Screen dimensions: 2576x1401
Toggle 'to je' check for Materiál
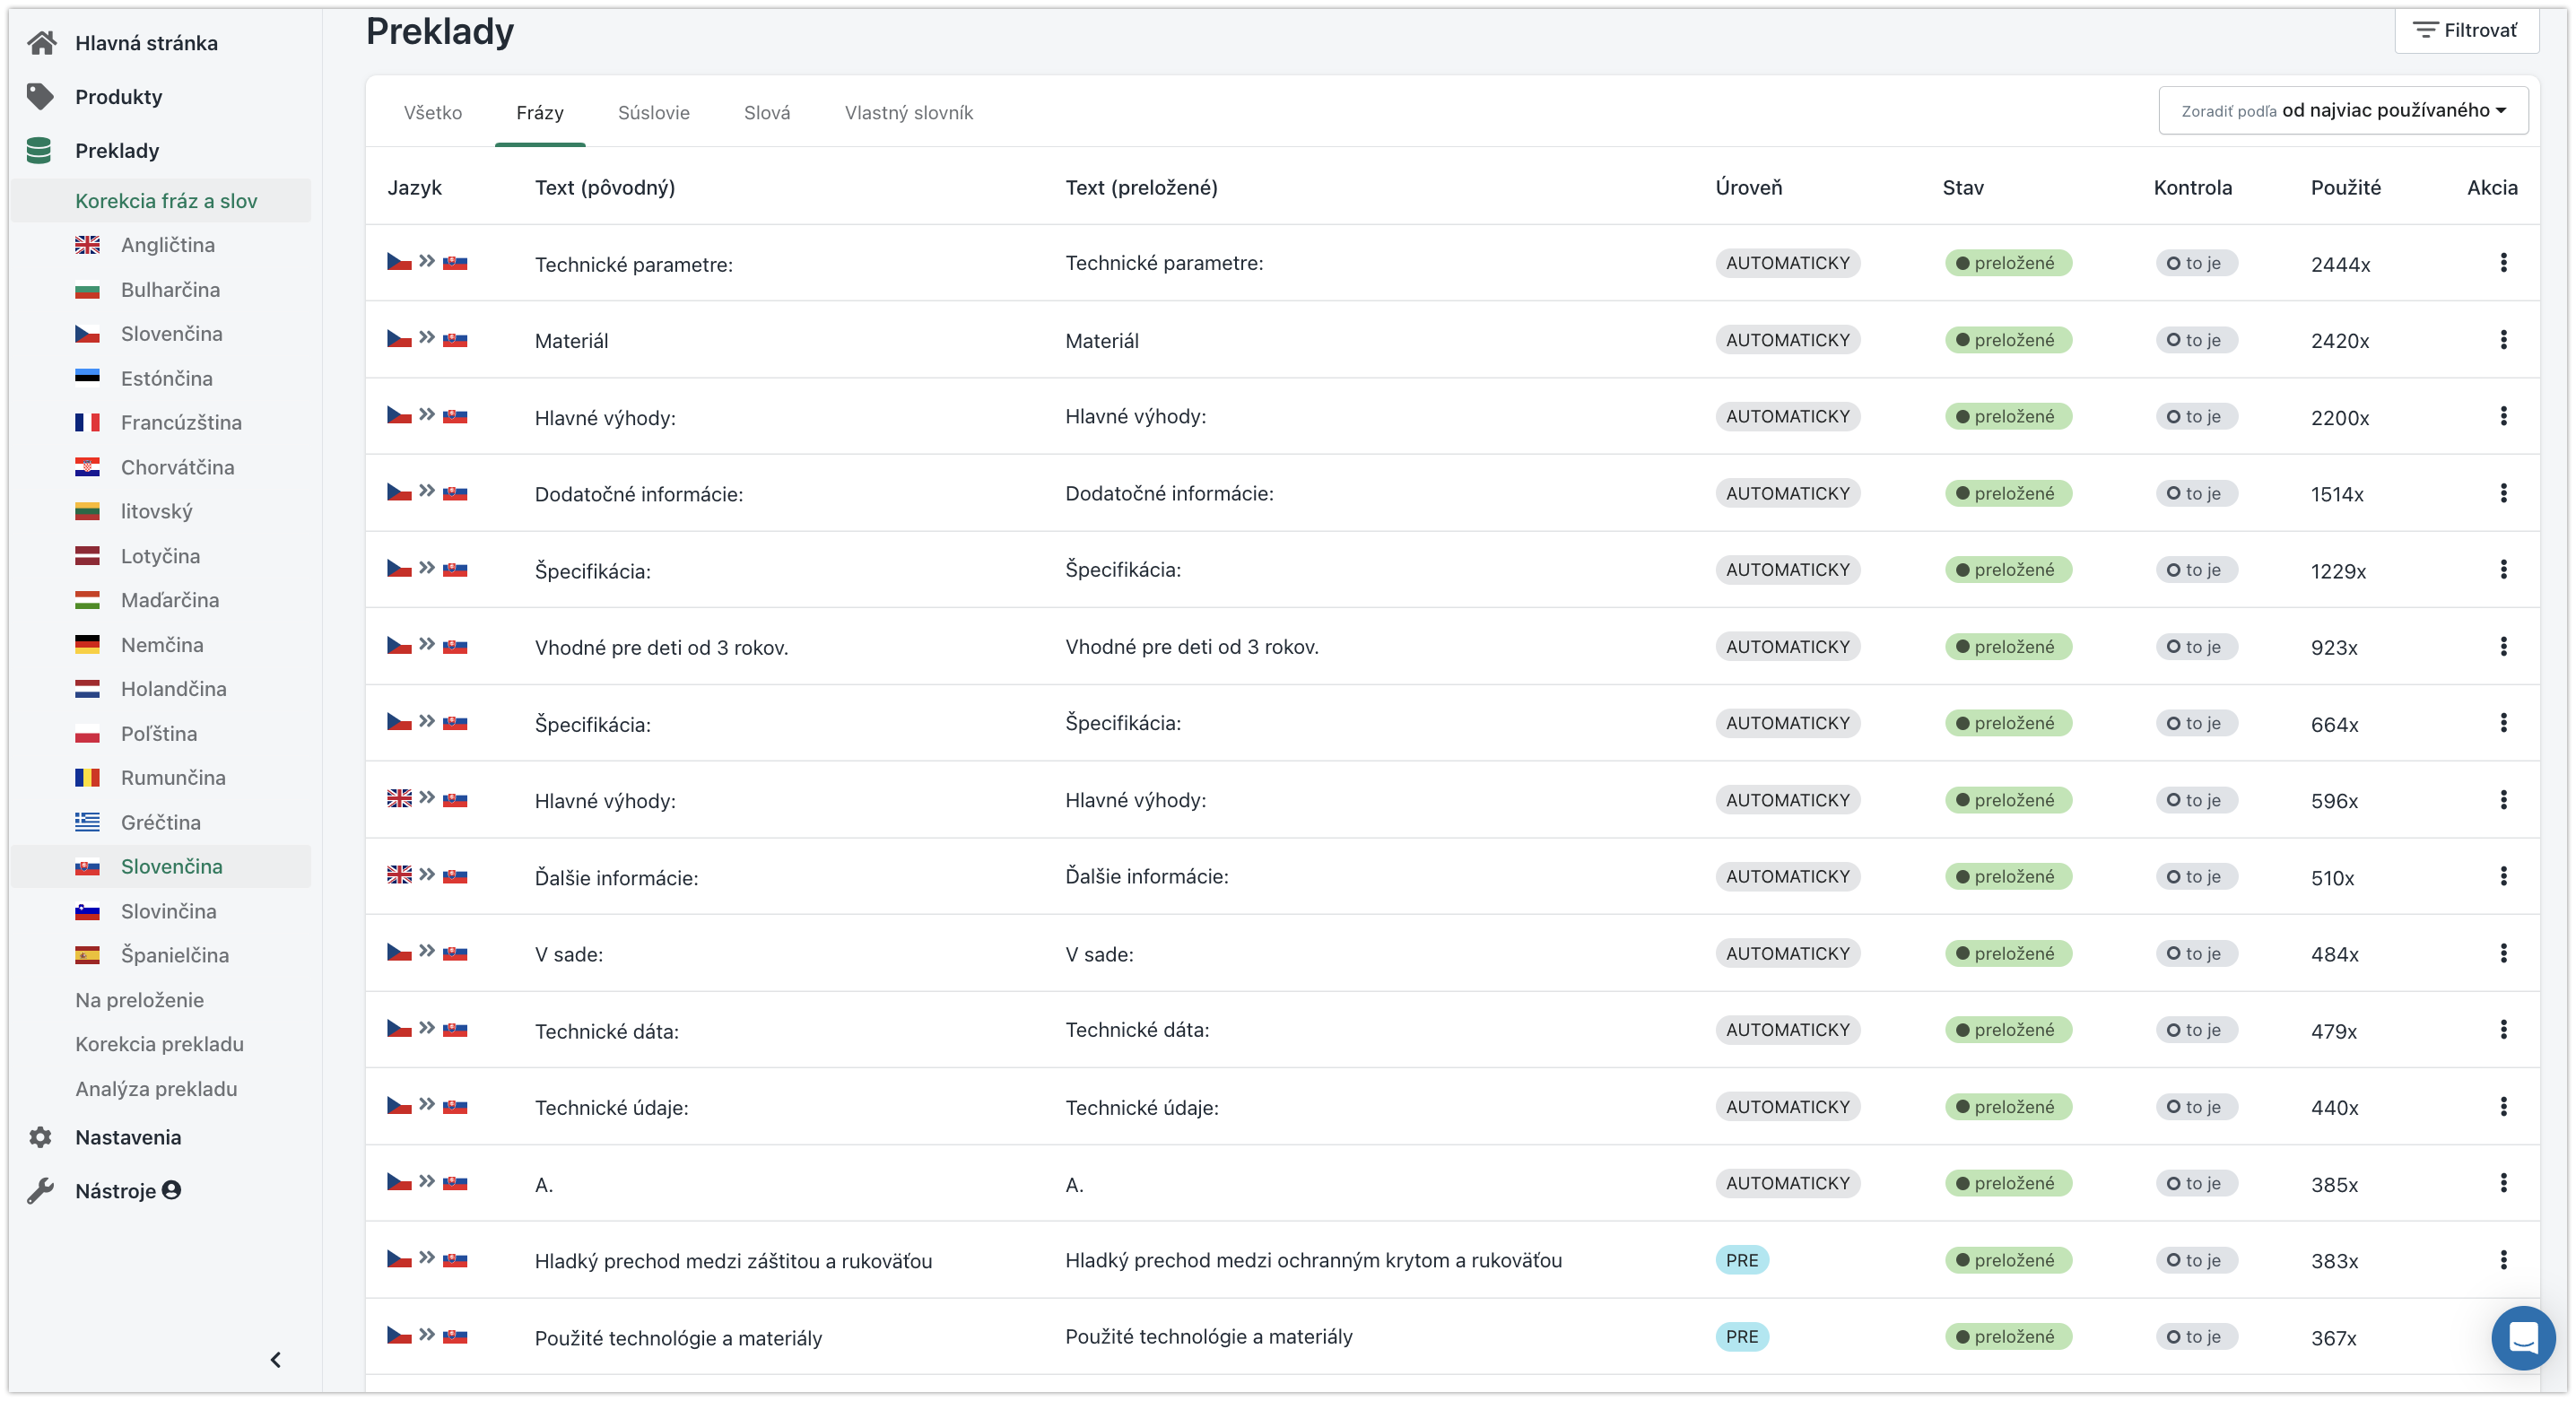2195,340
